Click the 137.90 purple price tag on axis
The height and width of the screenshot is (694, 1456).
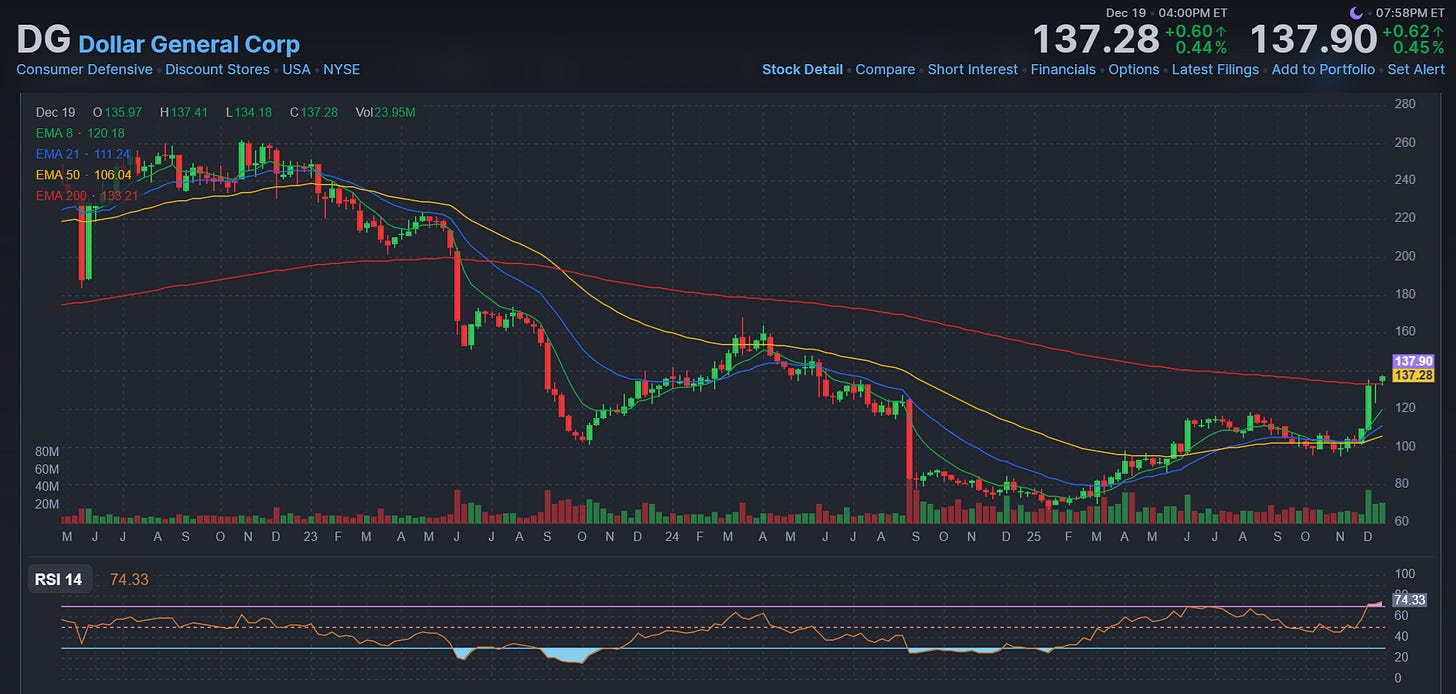[x=1413, y=361]
